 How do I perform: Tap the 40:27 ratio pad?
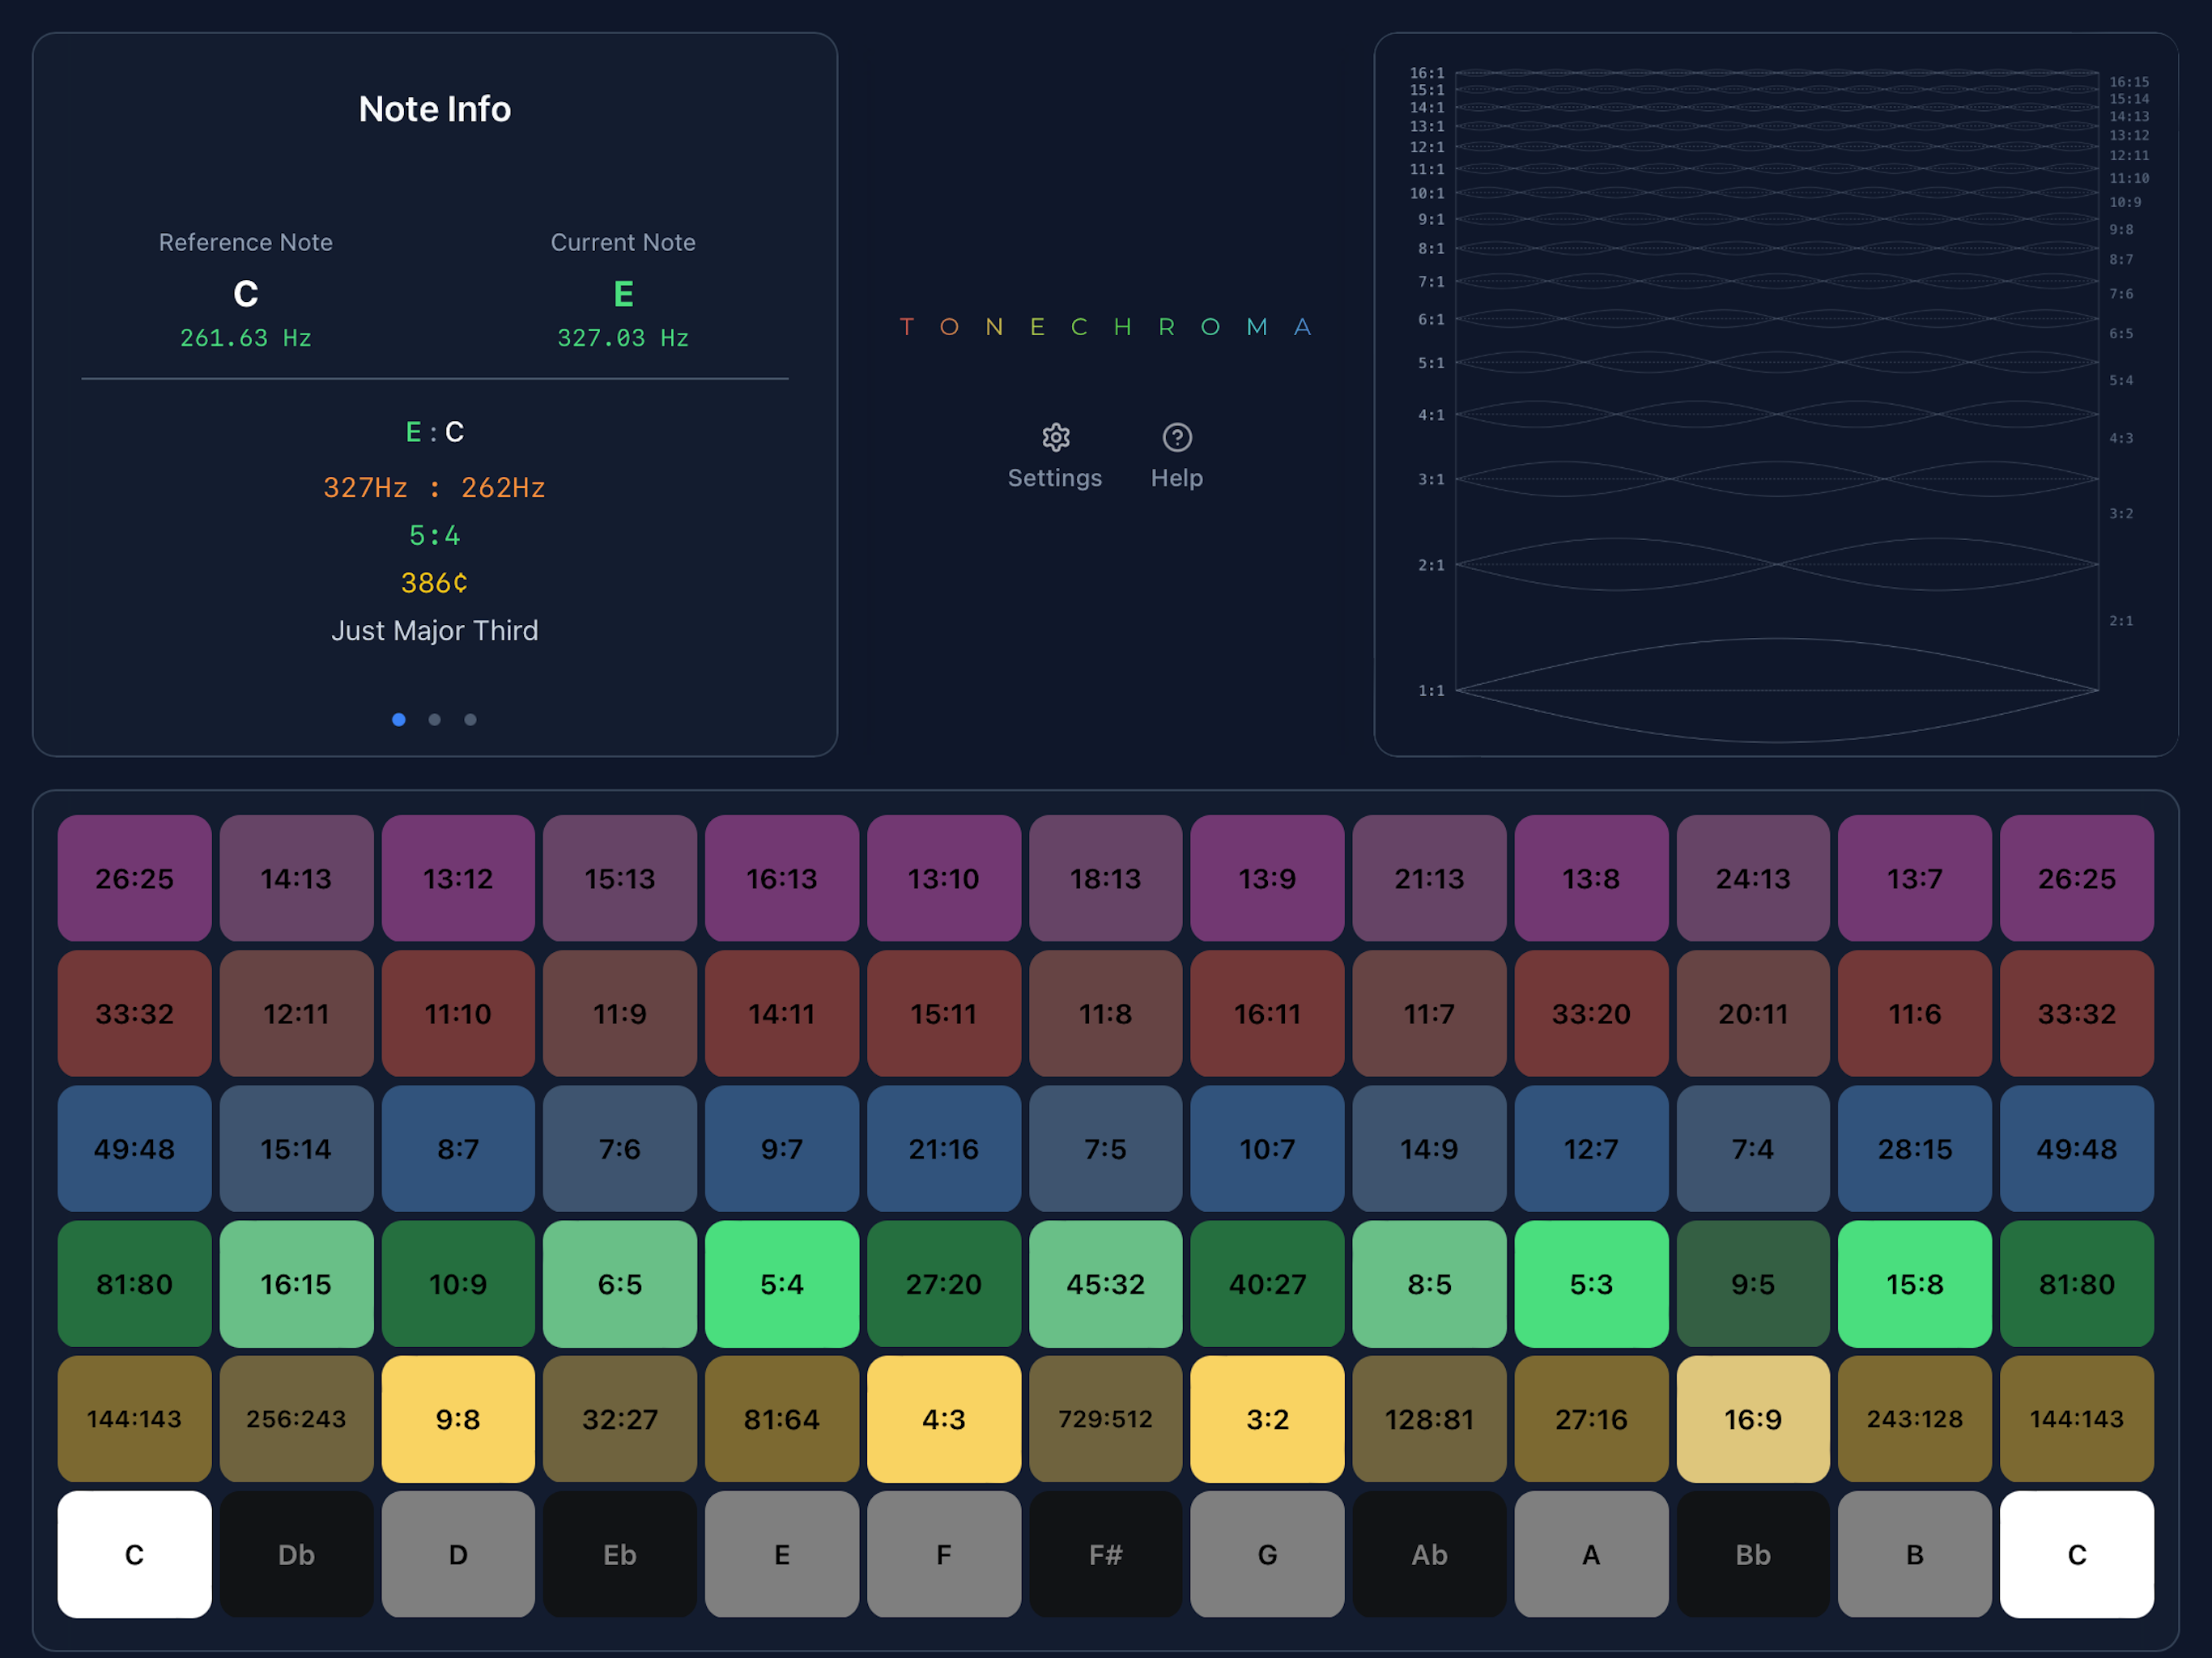(1267, 1283)
